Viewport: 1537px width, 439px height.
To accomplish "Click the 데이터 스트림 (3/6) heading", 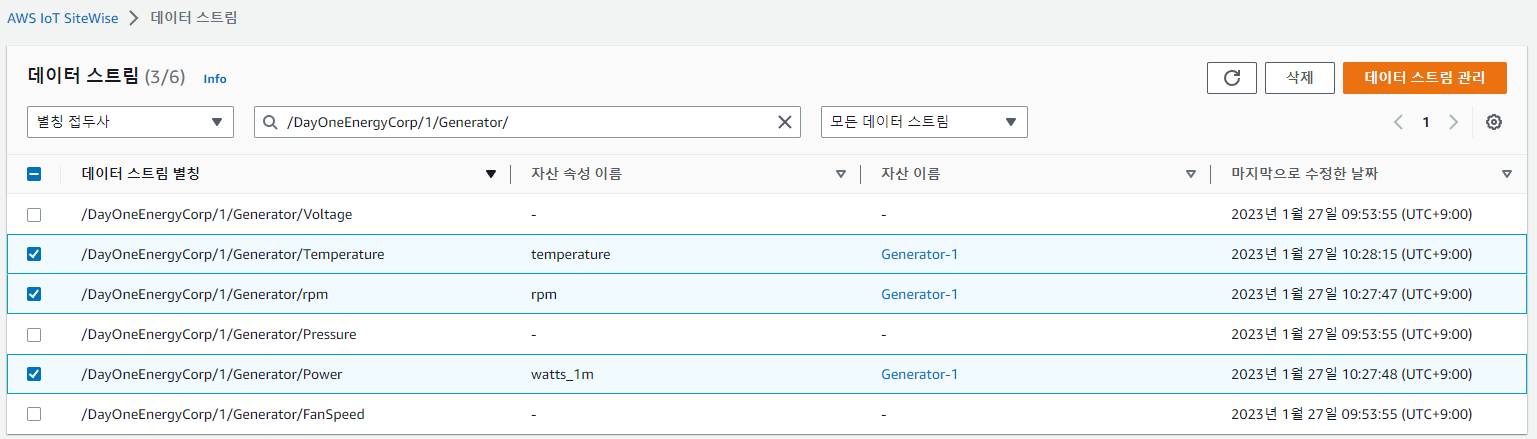I will click(106, 77).
